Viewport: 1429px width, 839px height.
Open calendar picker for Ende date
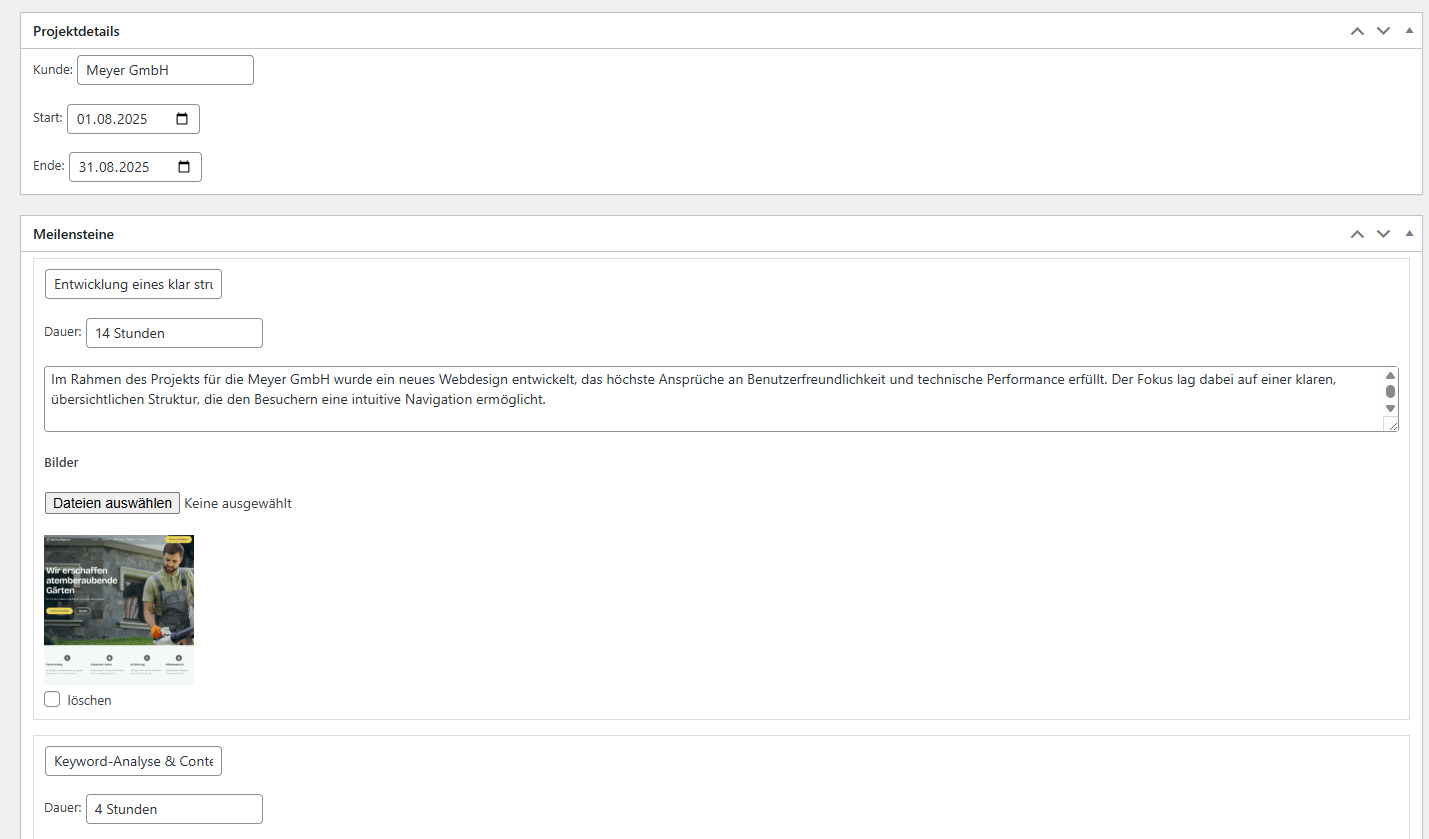[x=184, y=167]
